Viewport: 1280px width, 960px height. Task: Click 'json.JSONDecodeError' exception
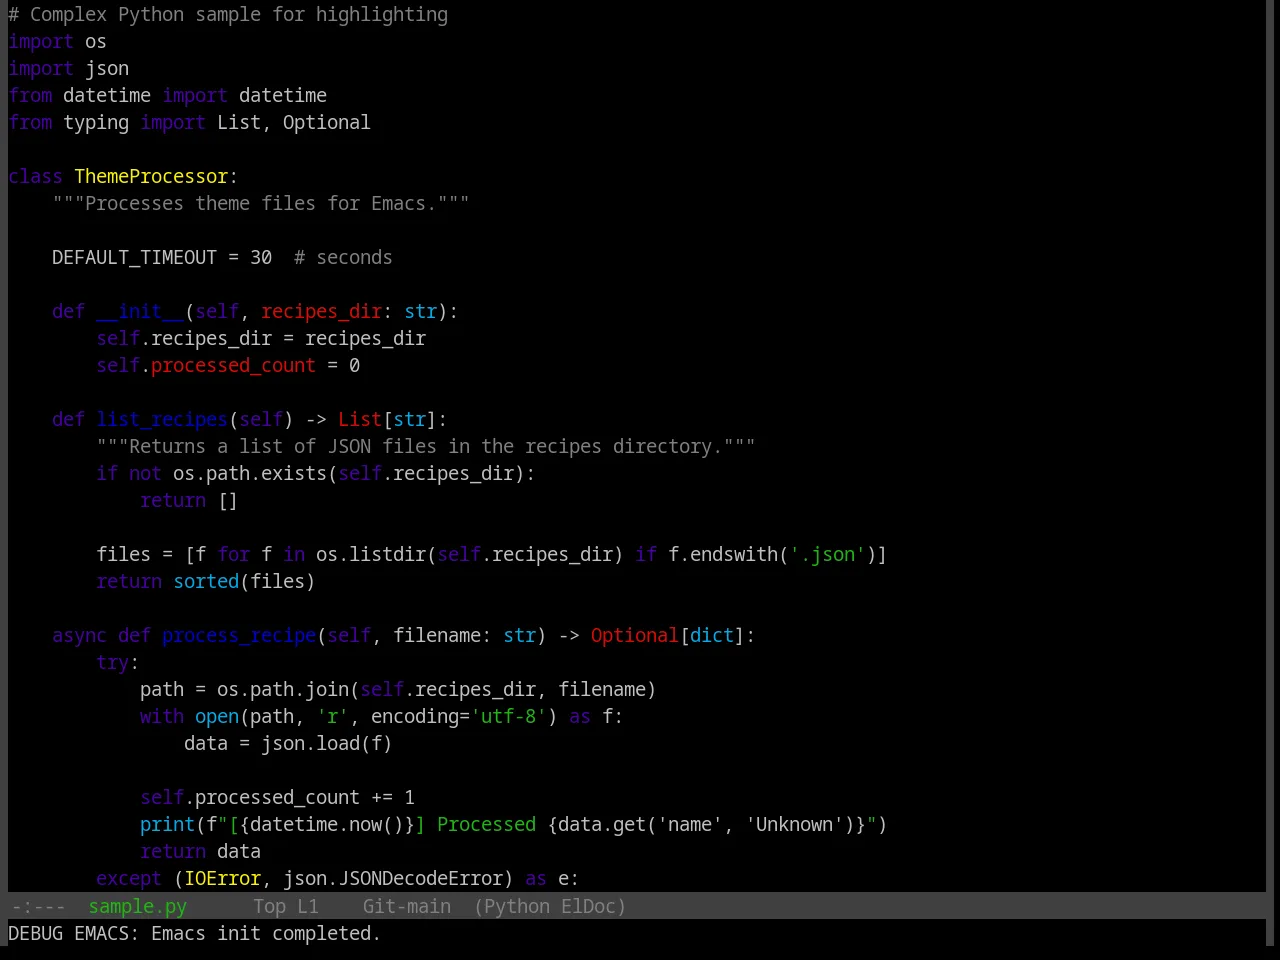(393, 879)
